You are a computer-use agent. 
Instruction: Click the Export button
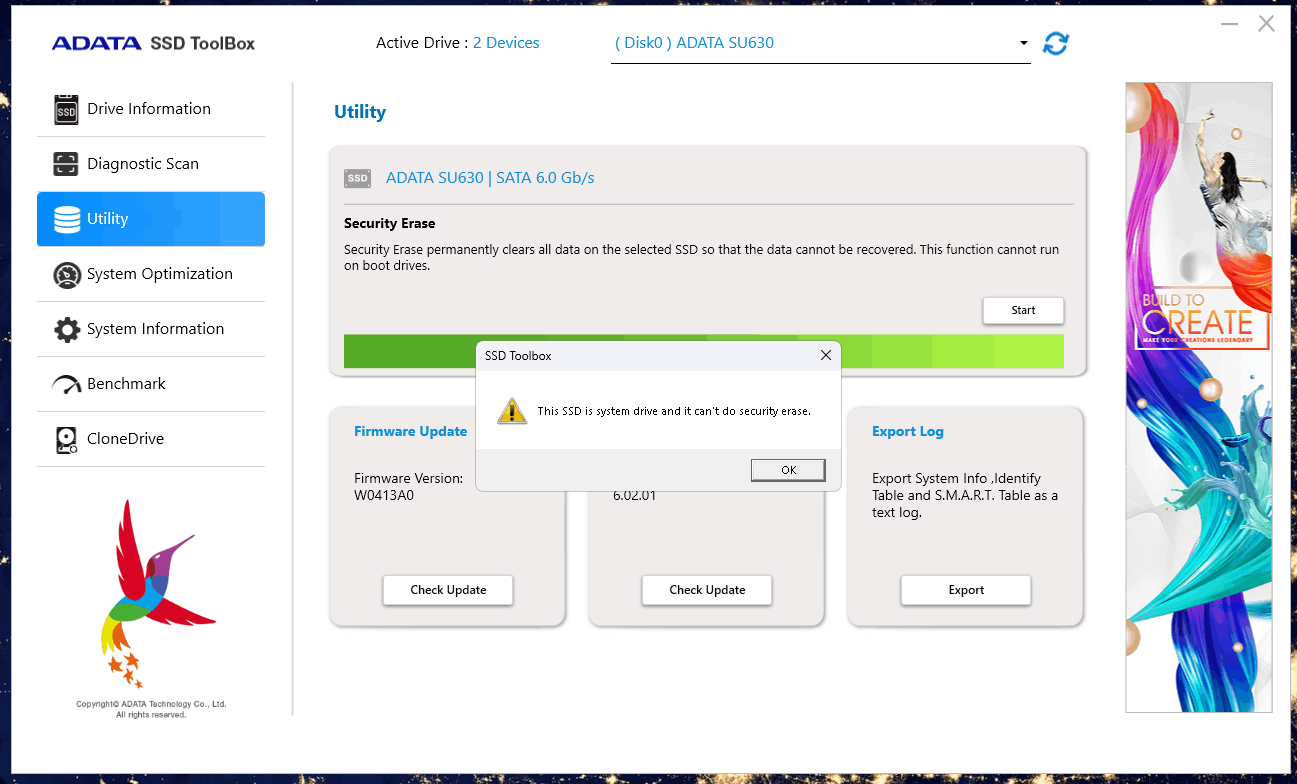click(966, 590)
